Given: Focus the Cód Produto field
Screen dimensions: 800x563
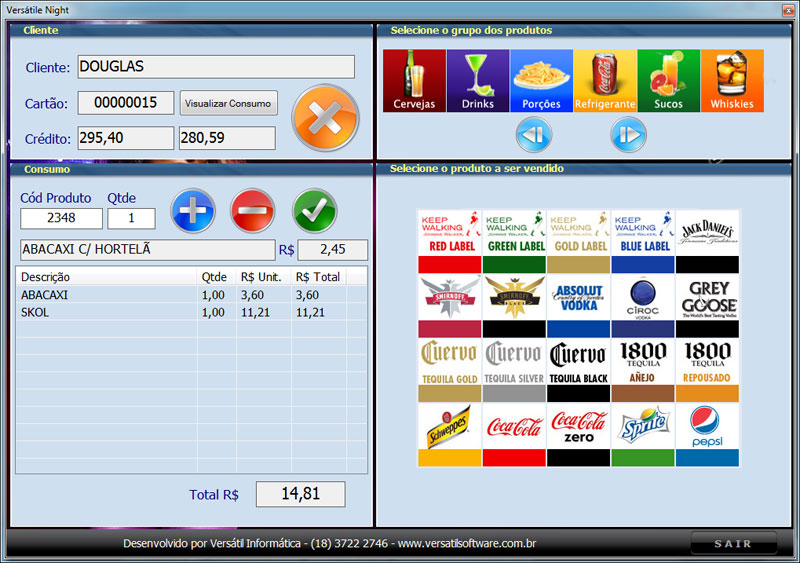Looking at the screenshot, I should point(61,218).
